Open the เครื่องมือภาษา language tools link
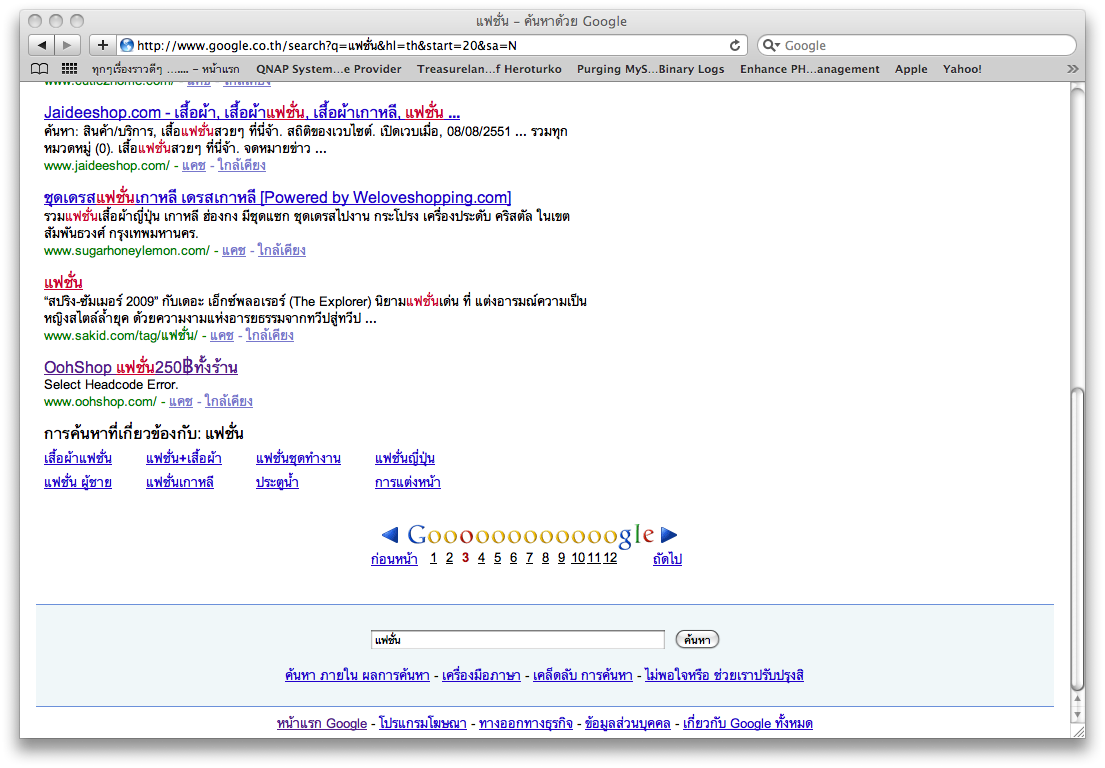Viewport: 1105px width, 768px height. [481, 676]
